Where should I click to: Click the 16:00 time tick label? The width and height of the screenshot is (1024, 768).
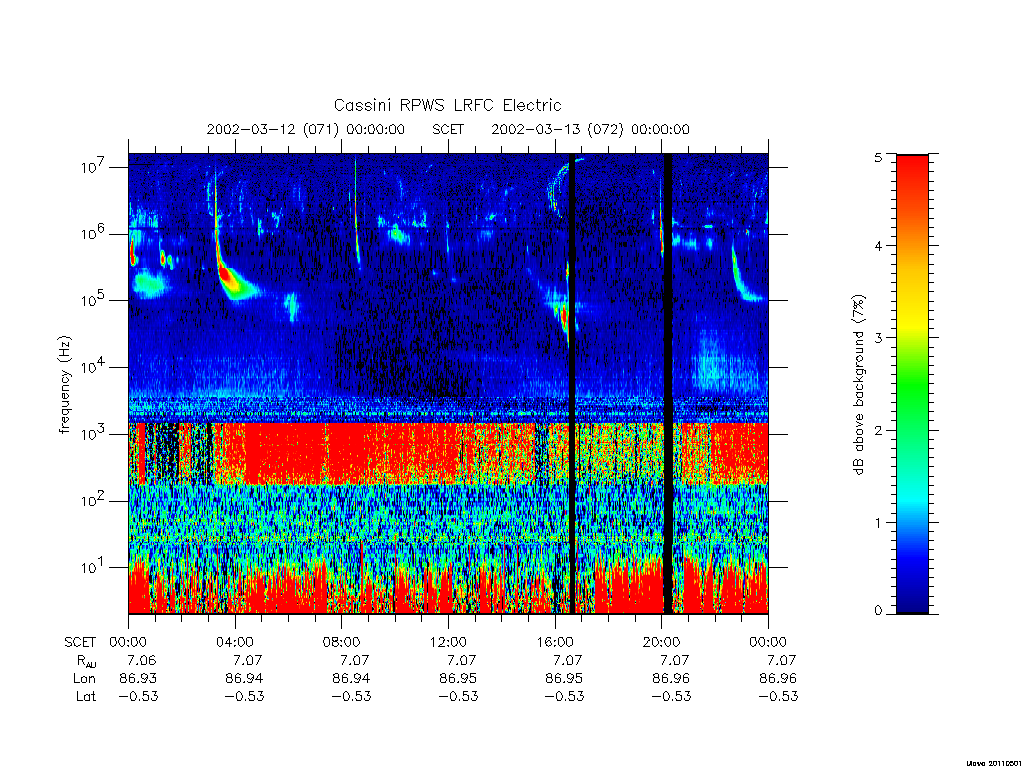pyautogui.click(x=554, y=642)
